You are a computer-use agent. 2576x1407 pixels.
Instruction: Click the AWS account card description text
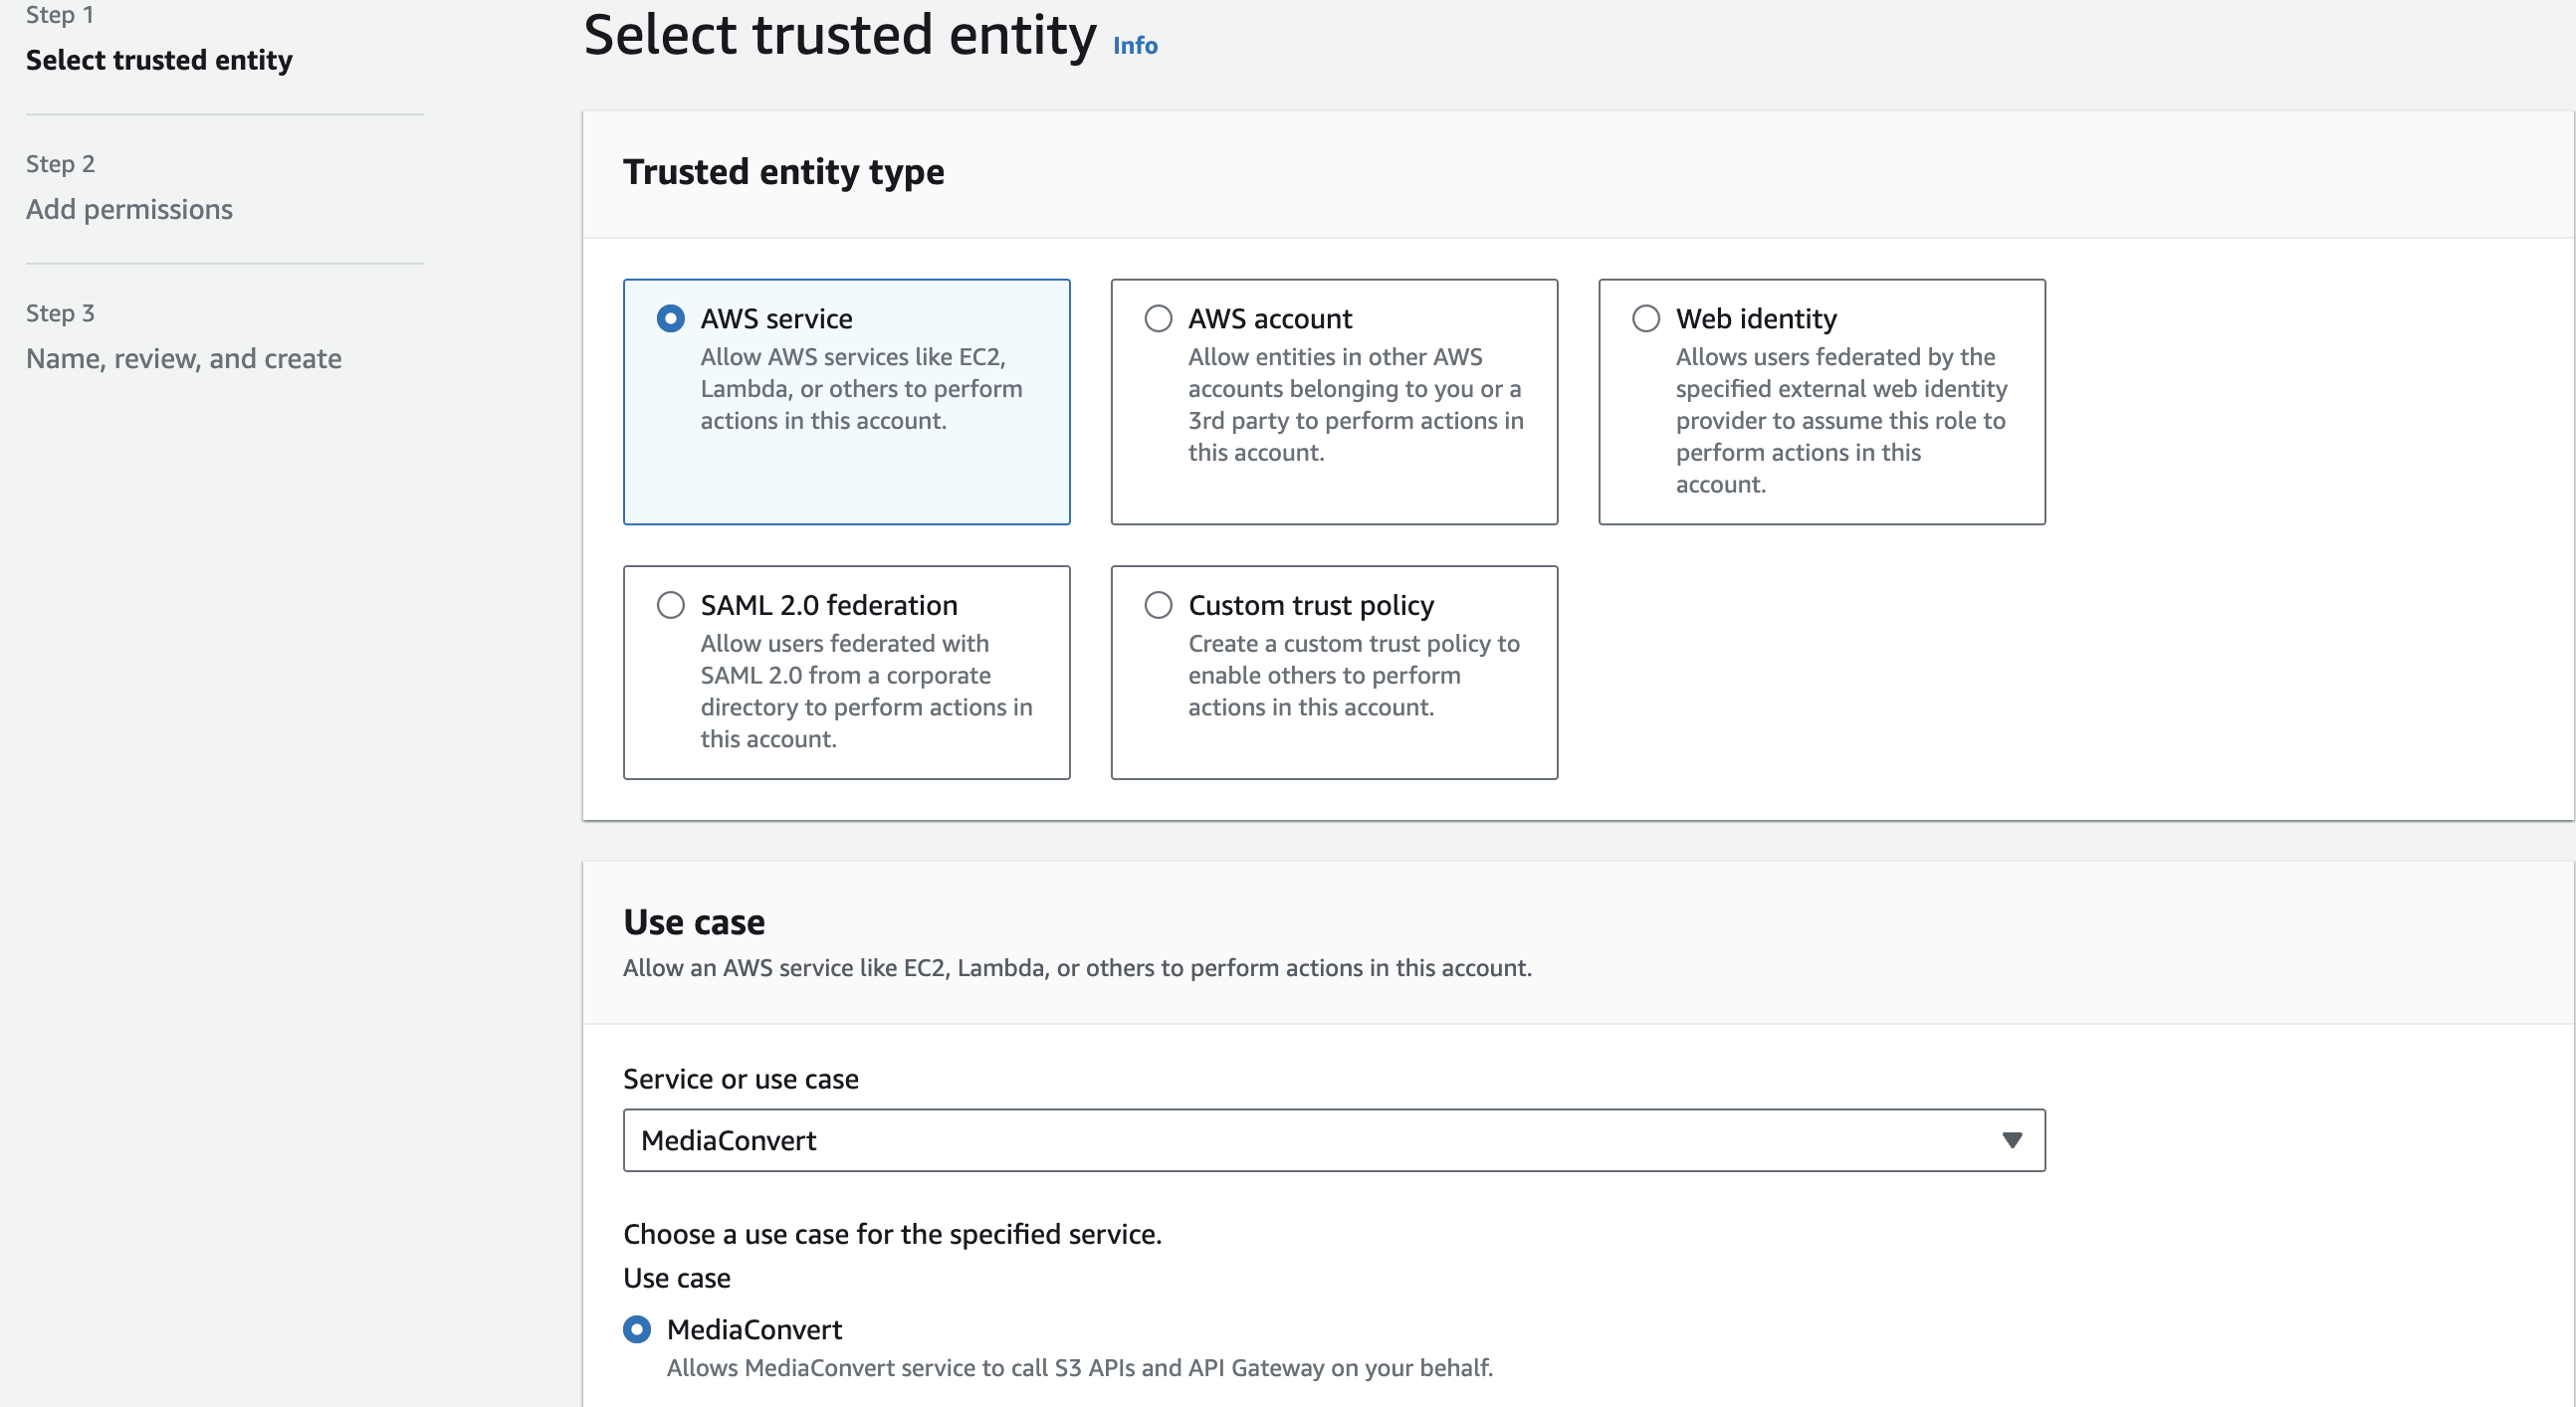[x=1355, y=404]
